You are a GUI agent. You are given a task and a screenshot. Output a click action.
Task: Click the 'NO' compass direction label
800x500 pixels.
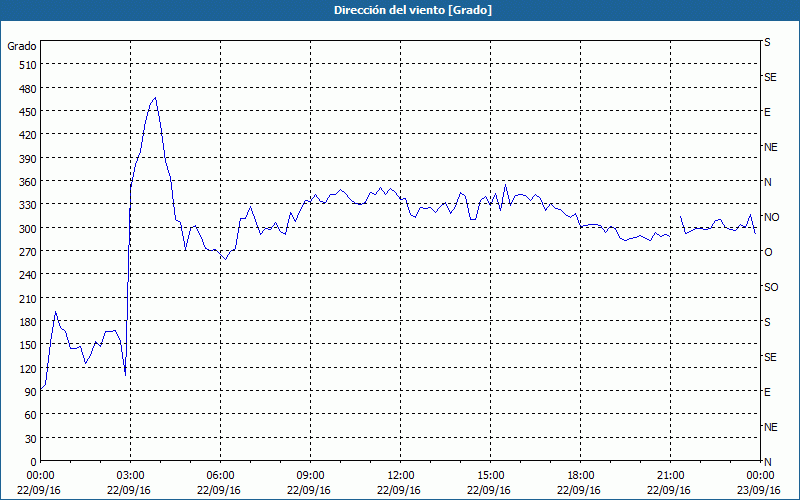point(771,217)
